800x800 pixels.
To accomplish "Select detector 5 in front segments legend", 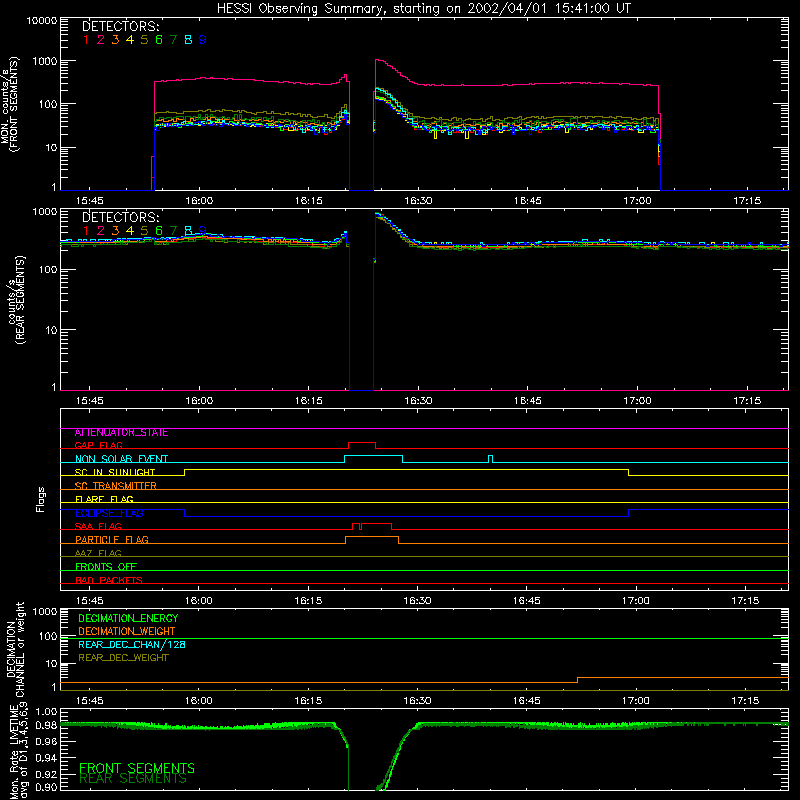I will click(x=144, y=40).
